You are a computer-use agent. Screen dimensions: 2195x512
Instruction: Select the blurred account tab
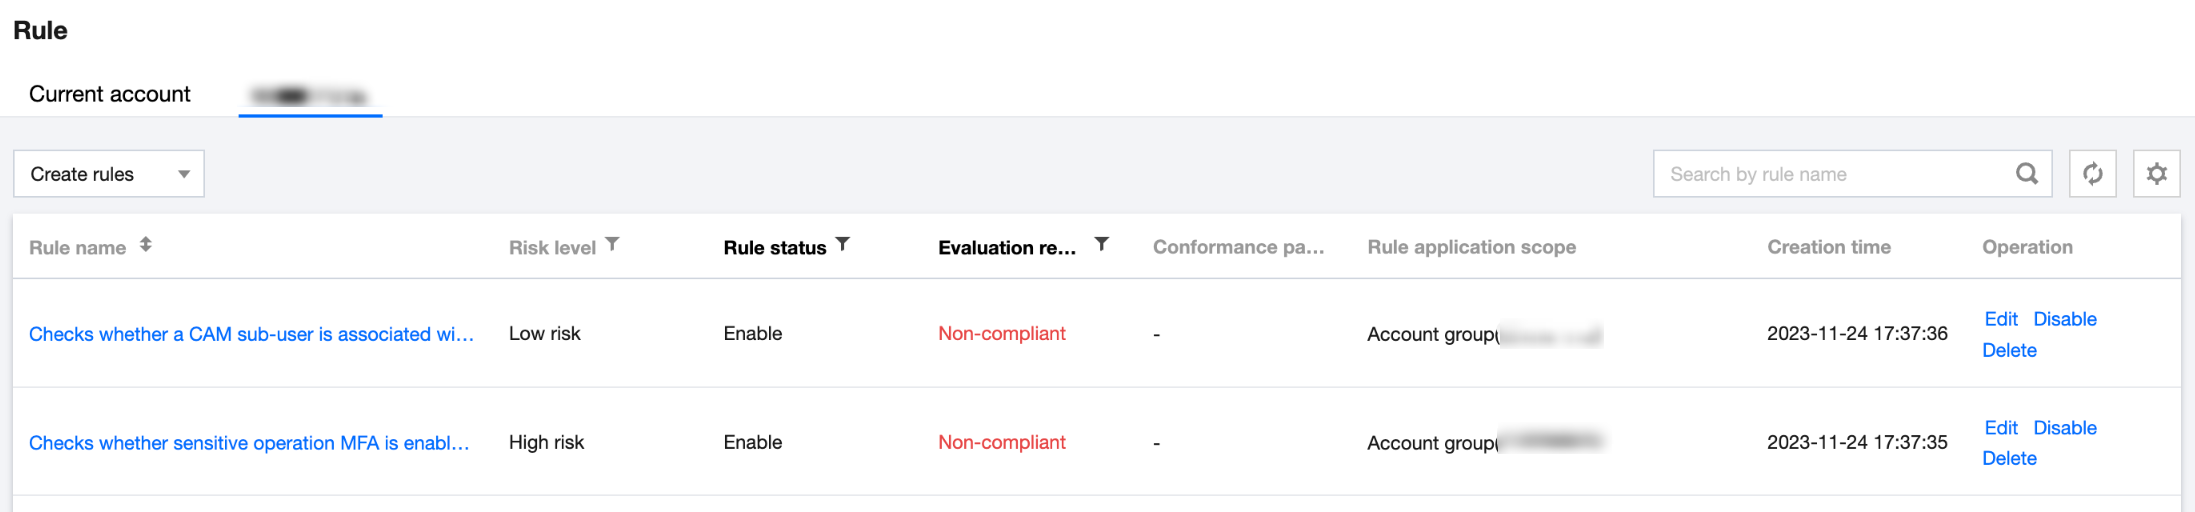click(x=310, y=96)
